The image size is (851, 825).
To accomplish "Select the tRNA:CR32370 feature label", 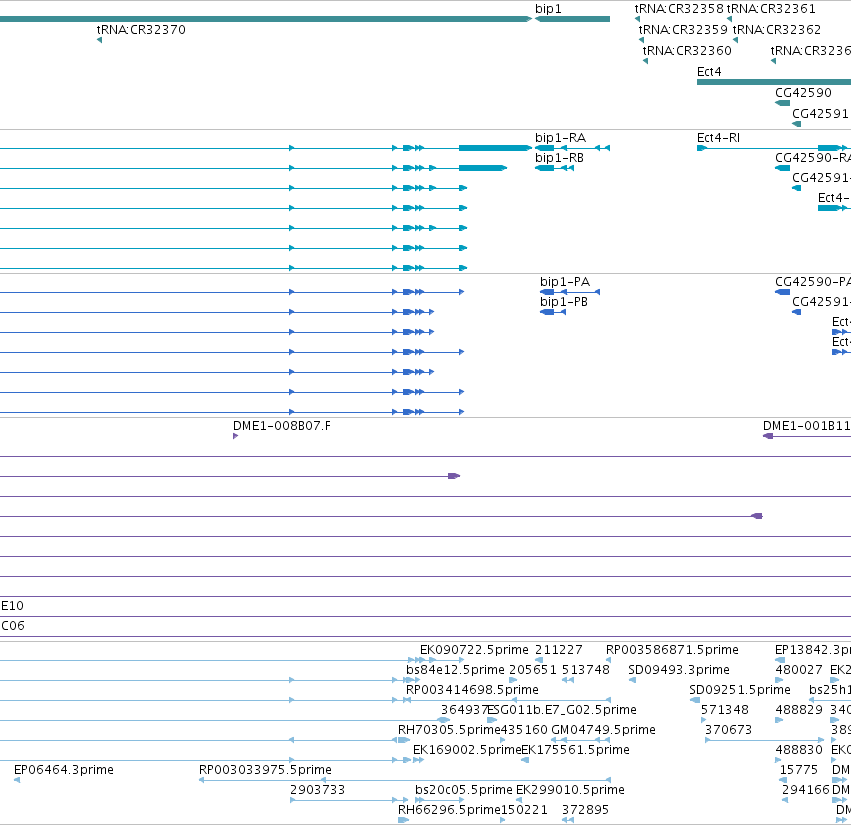I will [x=141, y=29].
